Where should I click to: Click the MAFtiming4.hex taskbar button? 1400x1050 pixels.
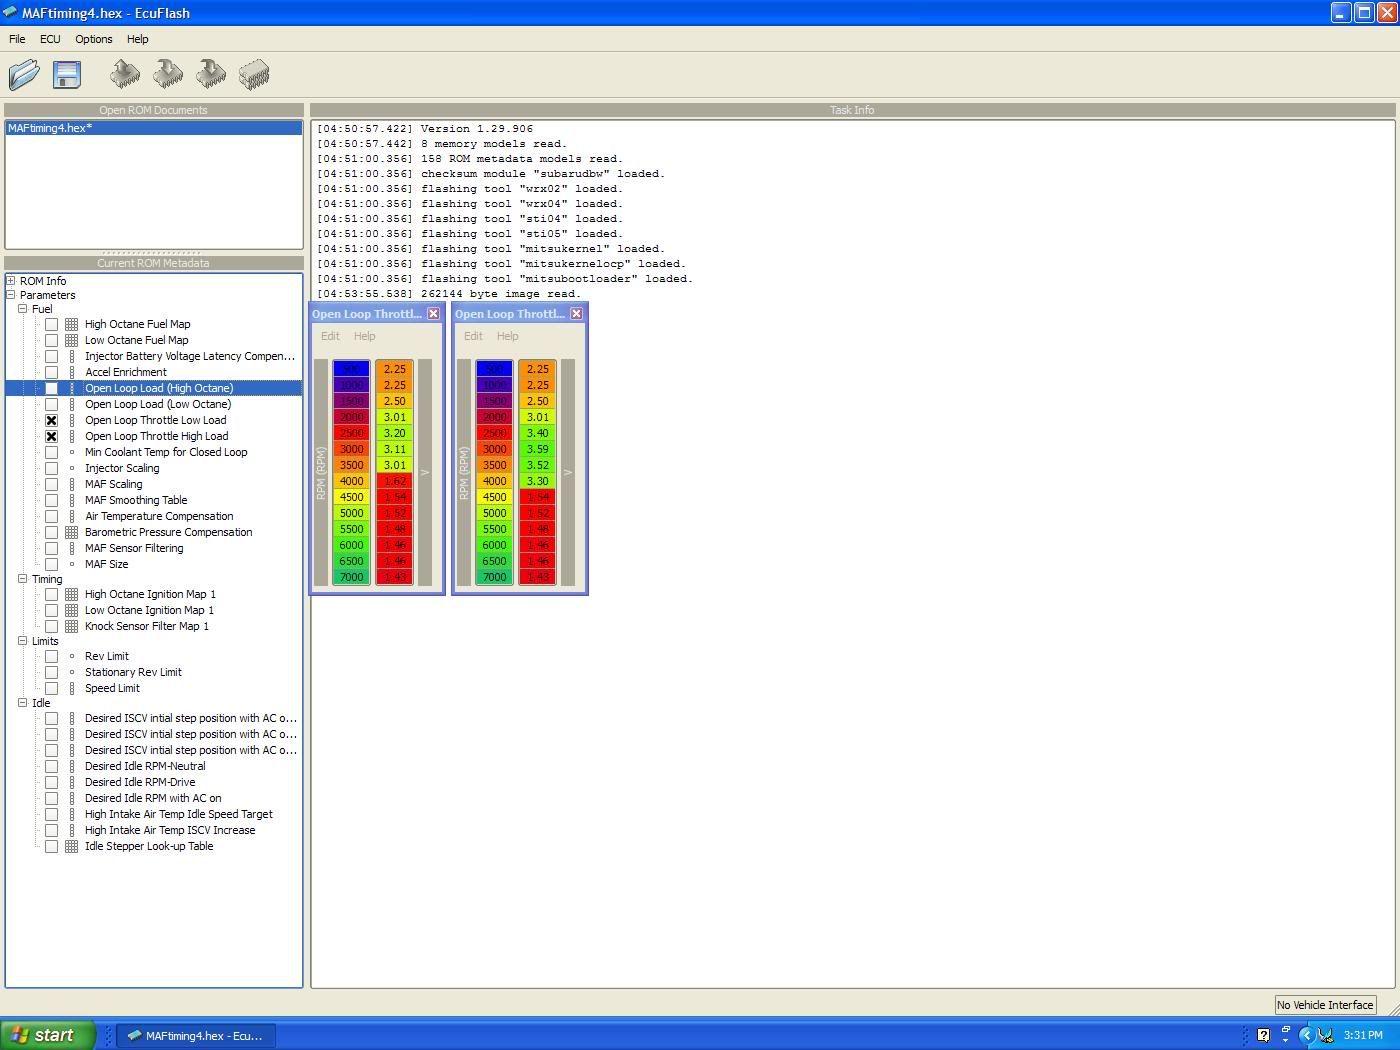(x=196, y=1035)
